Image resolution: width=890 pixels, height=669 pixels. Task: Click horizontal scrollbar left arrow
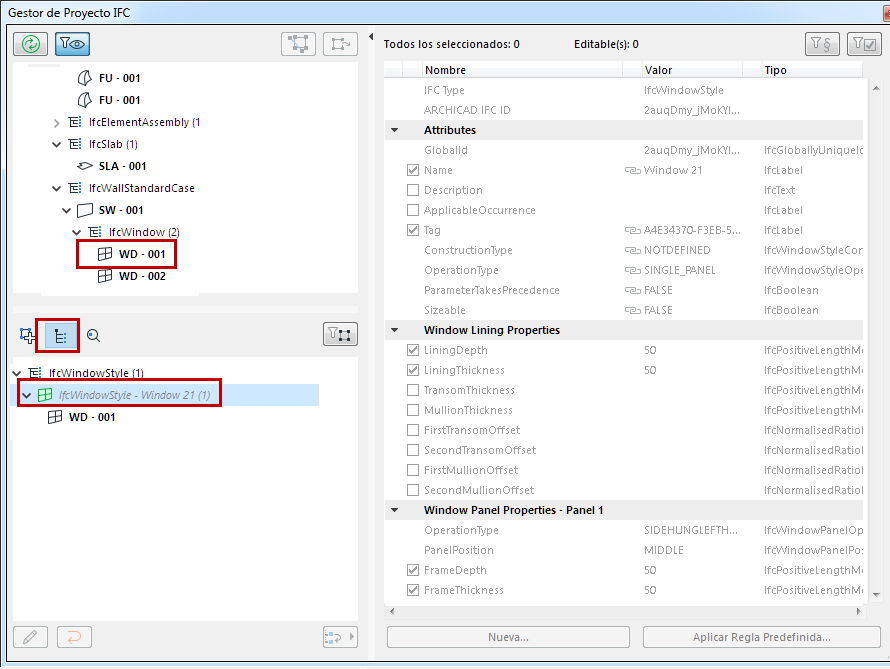392,612
